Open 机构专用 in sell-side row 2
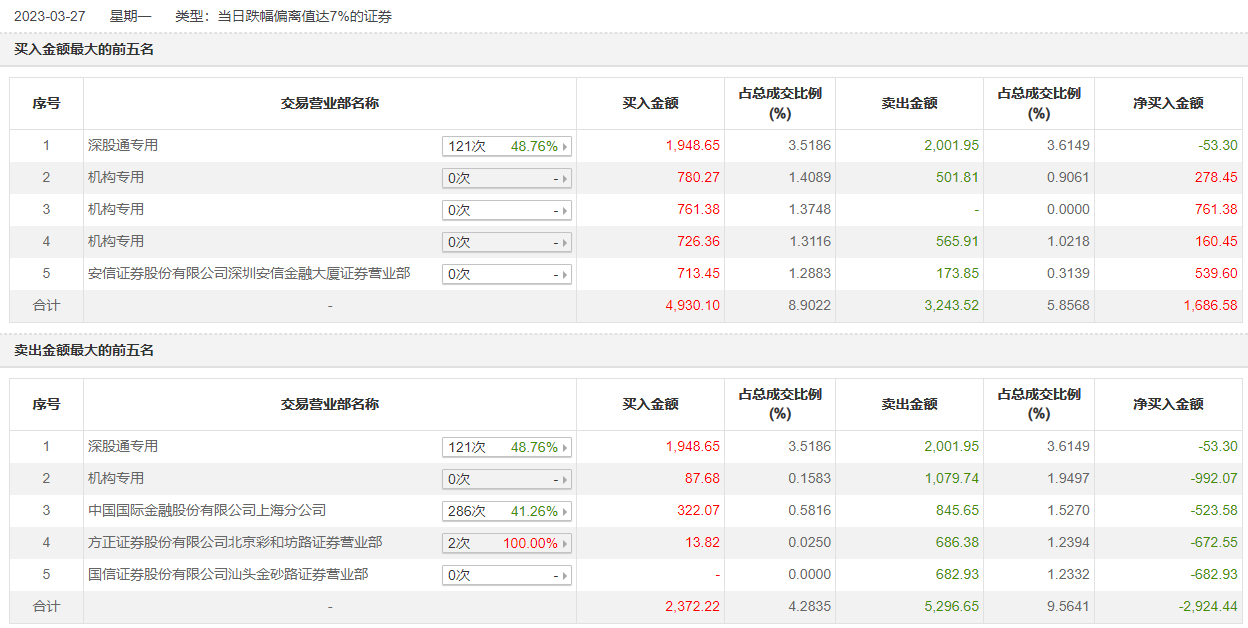Image resolution: width=1248 pixels, height=628 pixels. (x=116, y=478)
